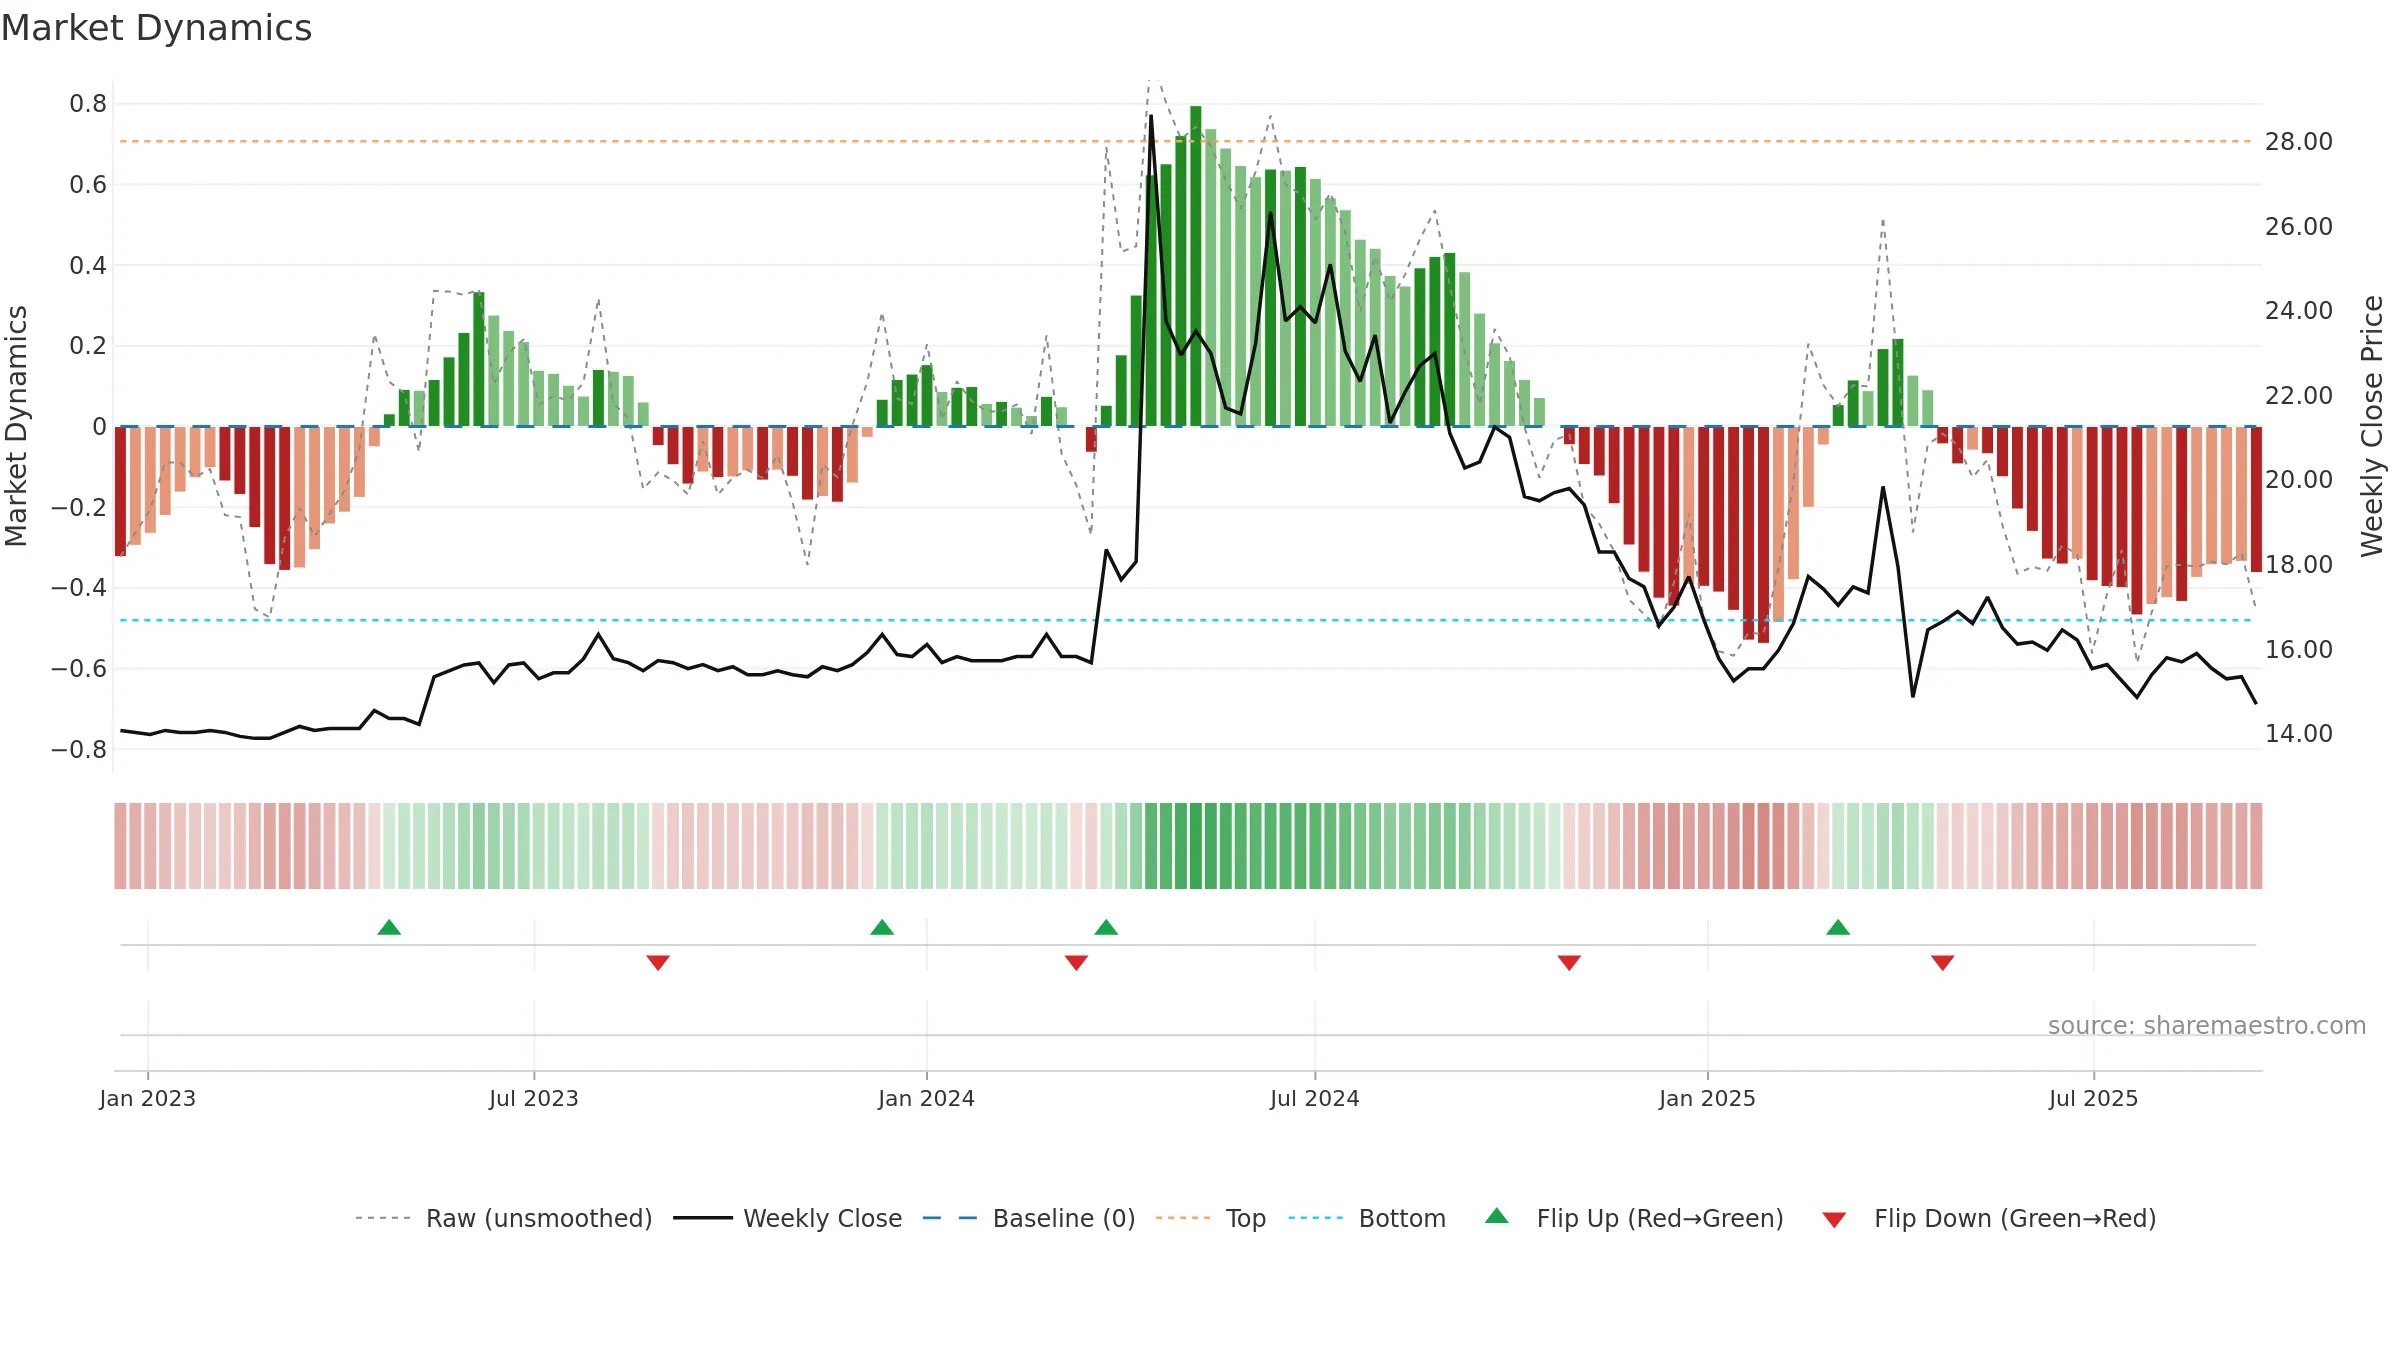The width and height of the screenshot is (2400, 1350).
Task: Click the tallest dark green bar near 0.8
Action: click(1196, 266)
